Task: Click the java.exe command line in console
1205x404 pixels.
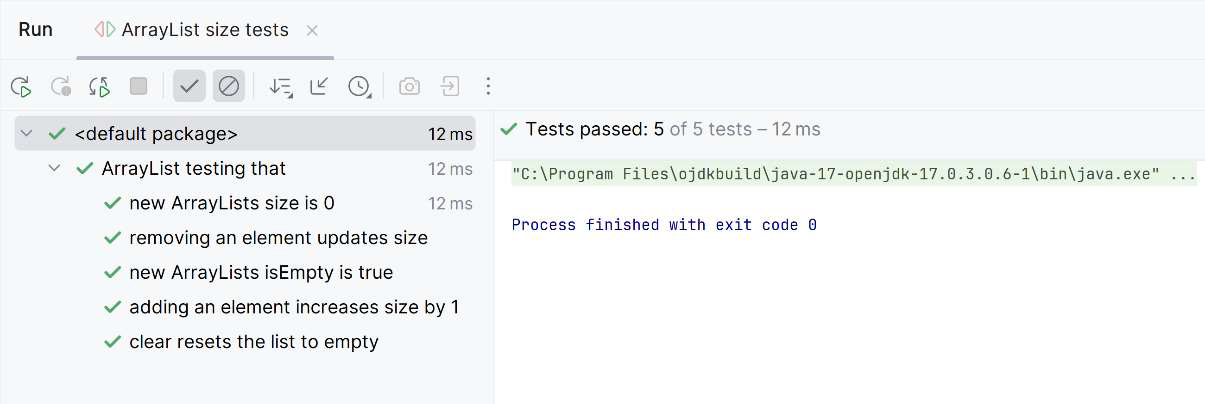Action: pos(853,175)
